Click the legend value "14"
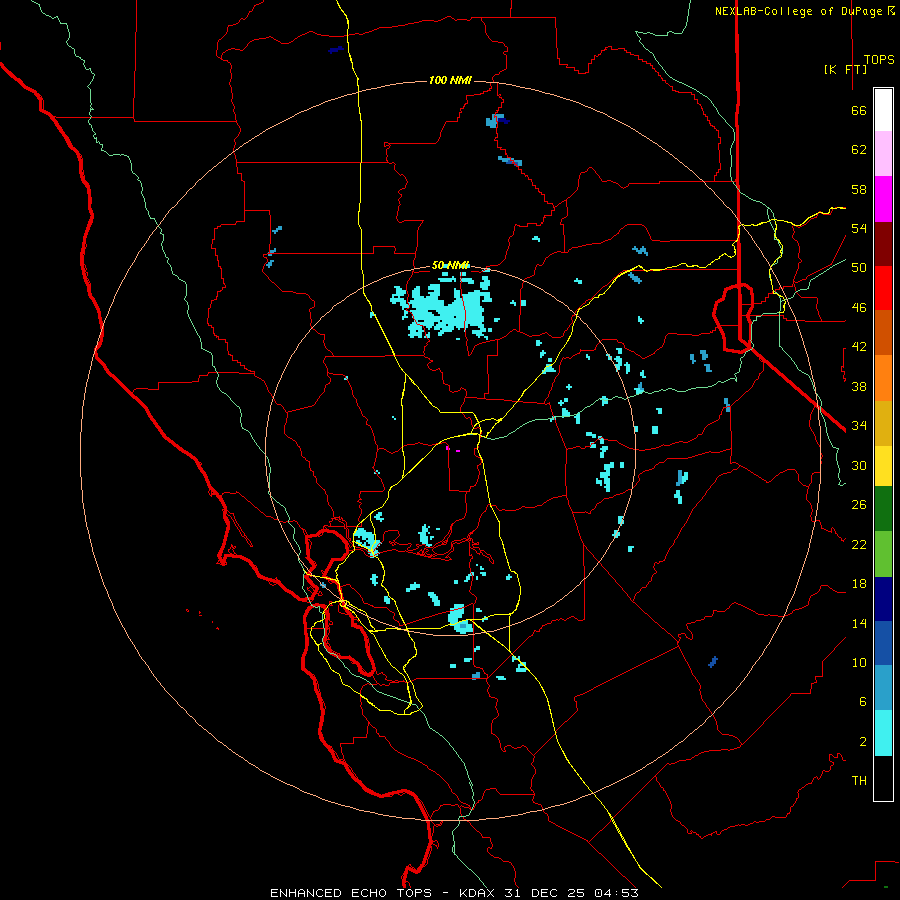900x900 pixels. coord(859,623)
